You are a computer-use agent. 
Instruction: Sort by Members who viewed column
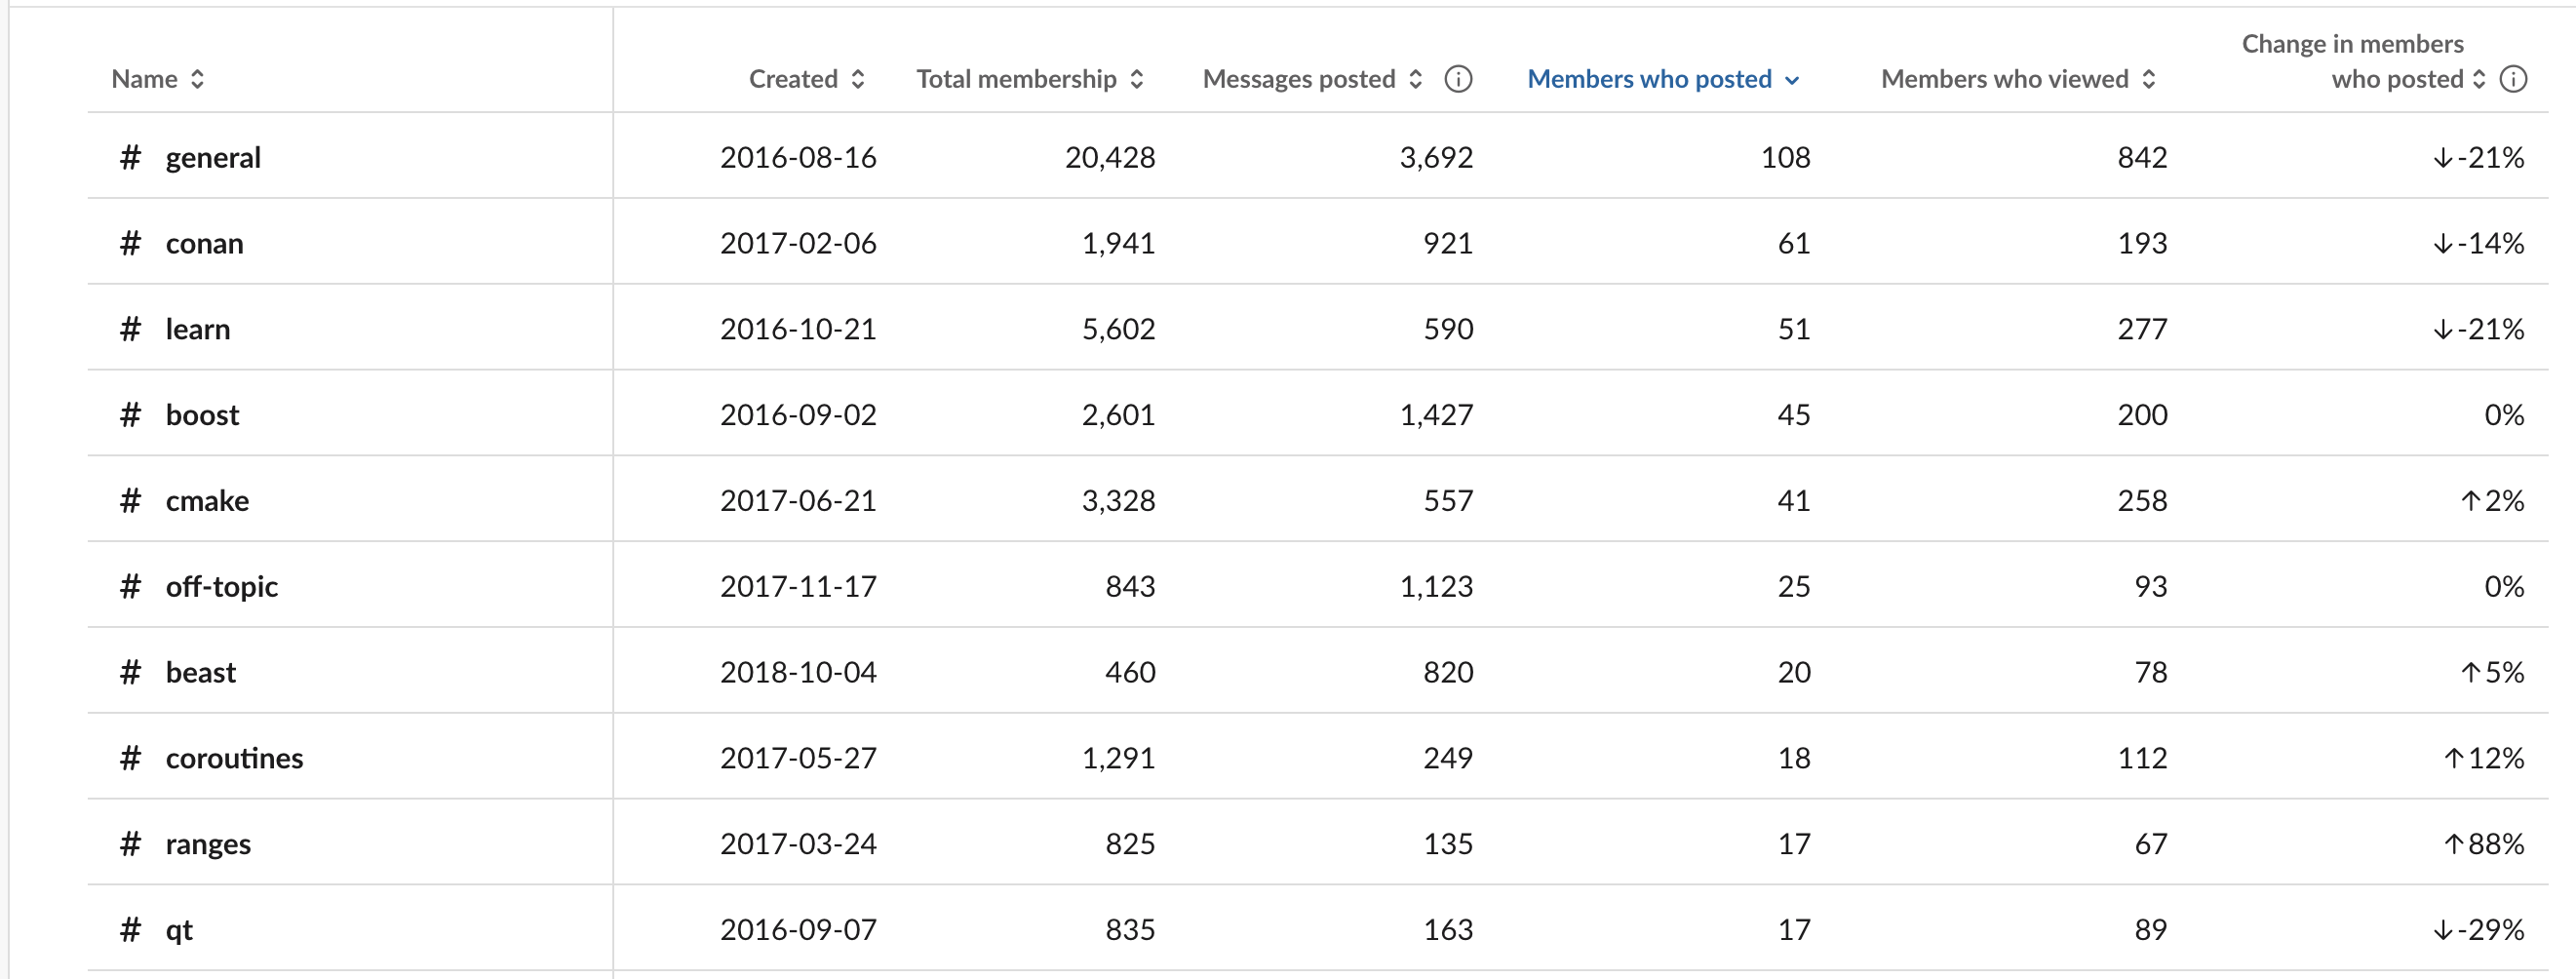tap(2018, 79)
